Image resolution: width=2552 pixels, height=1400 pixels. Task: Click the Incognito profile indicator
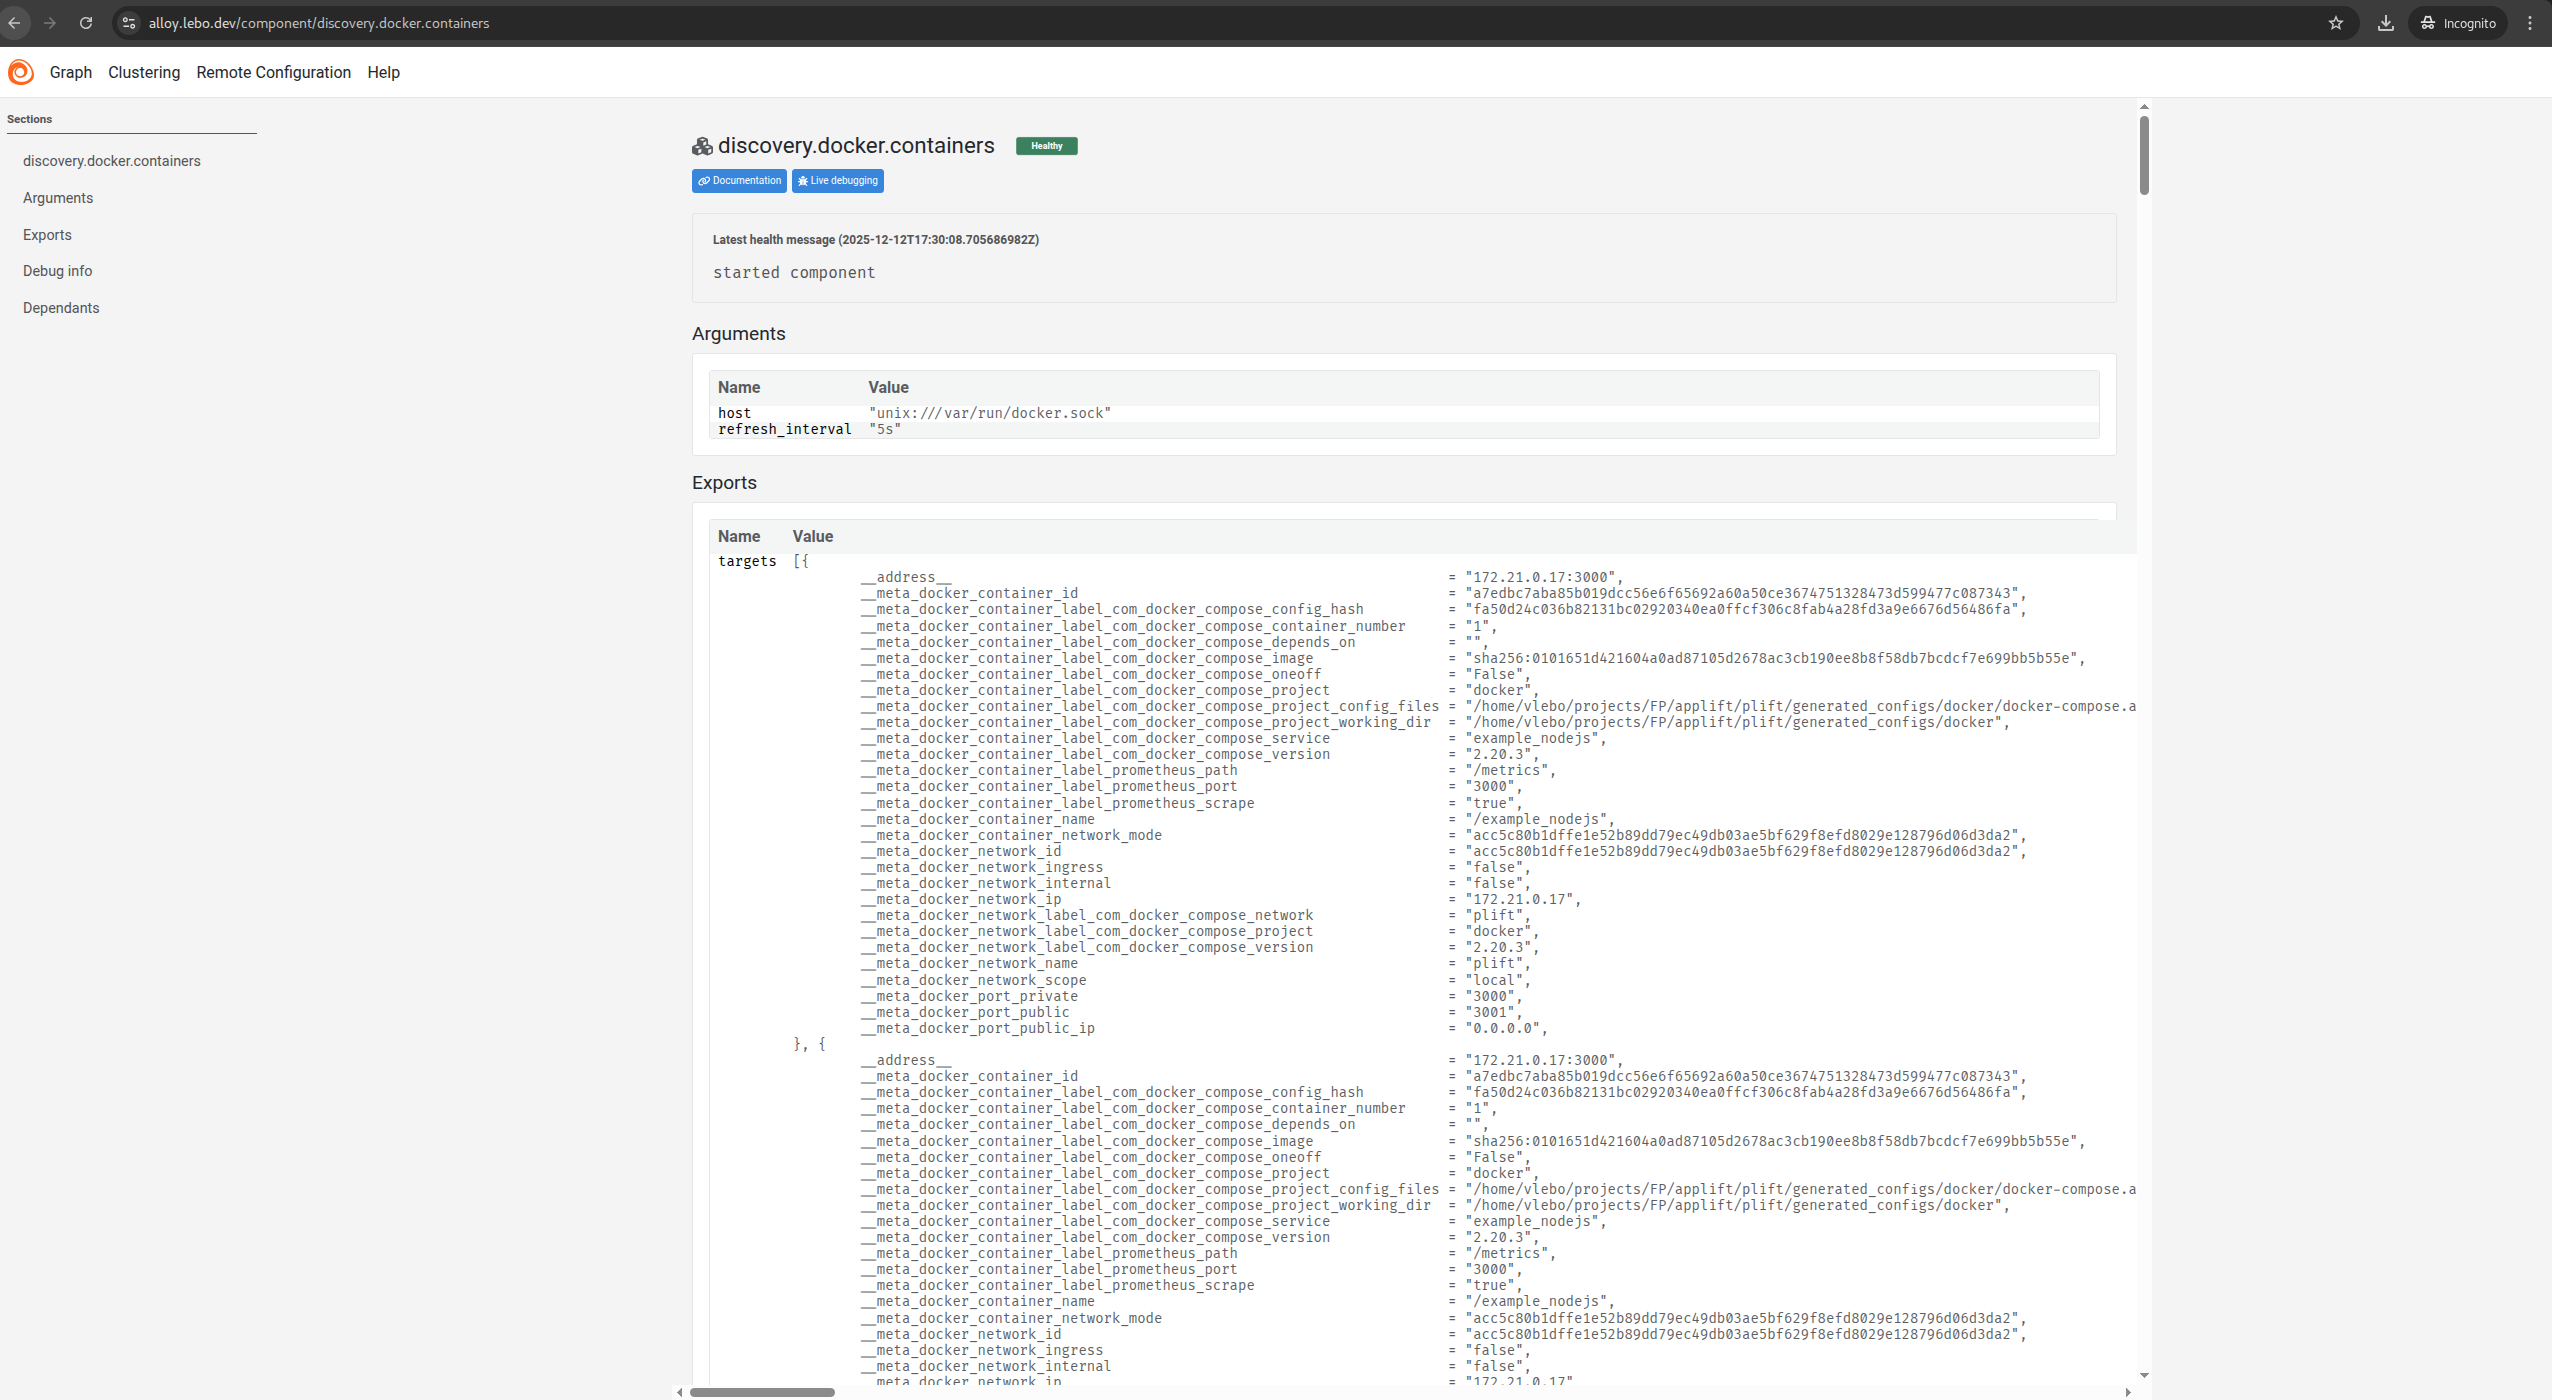point(2458,23)
